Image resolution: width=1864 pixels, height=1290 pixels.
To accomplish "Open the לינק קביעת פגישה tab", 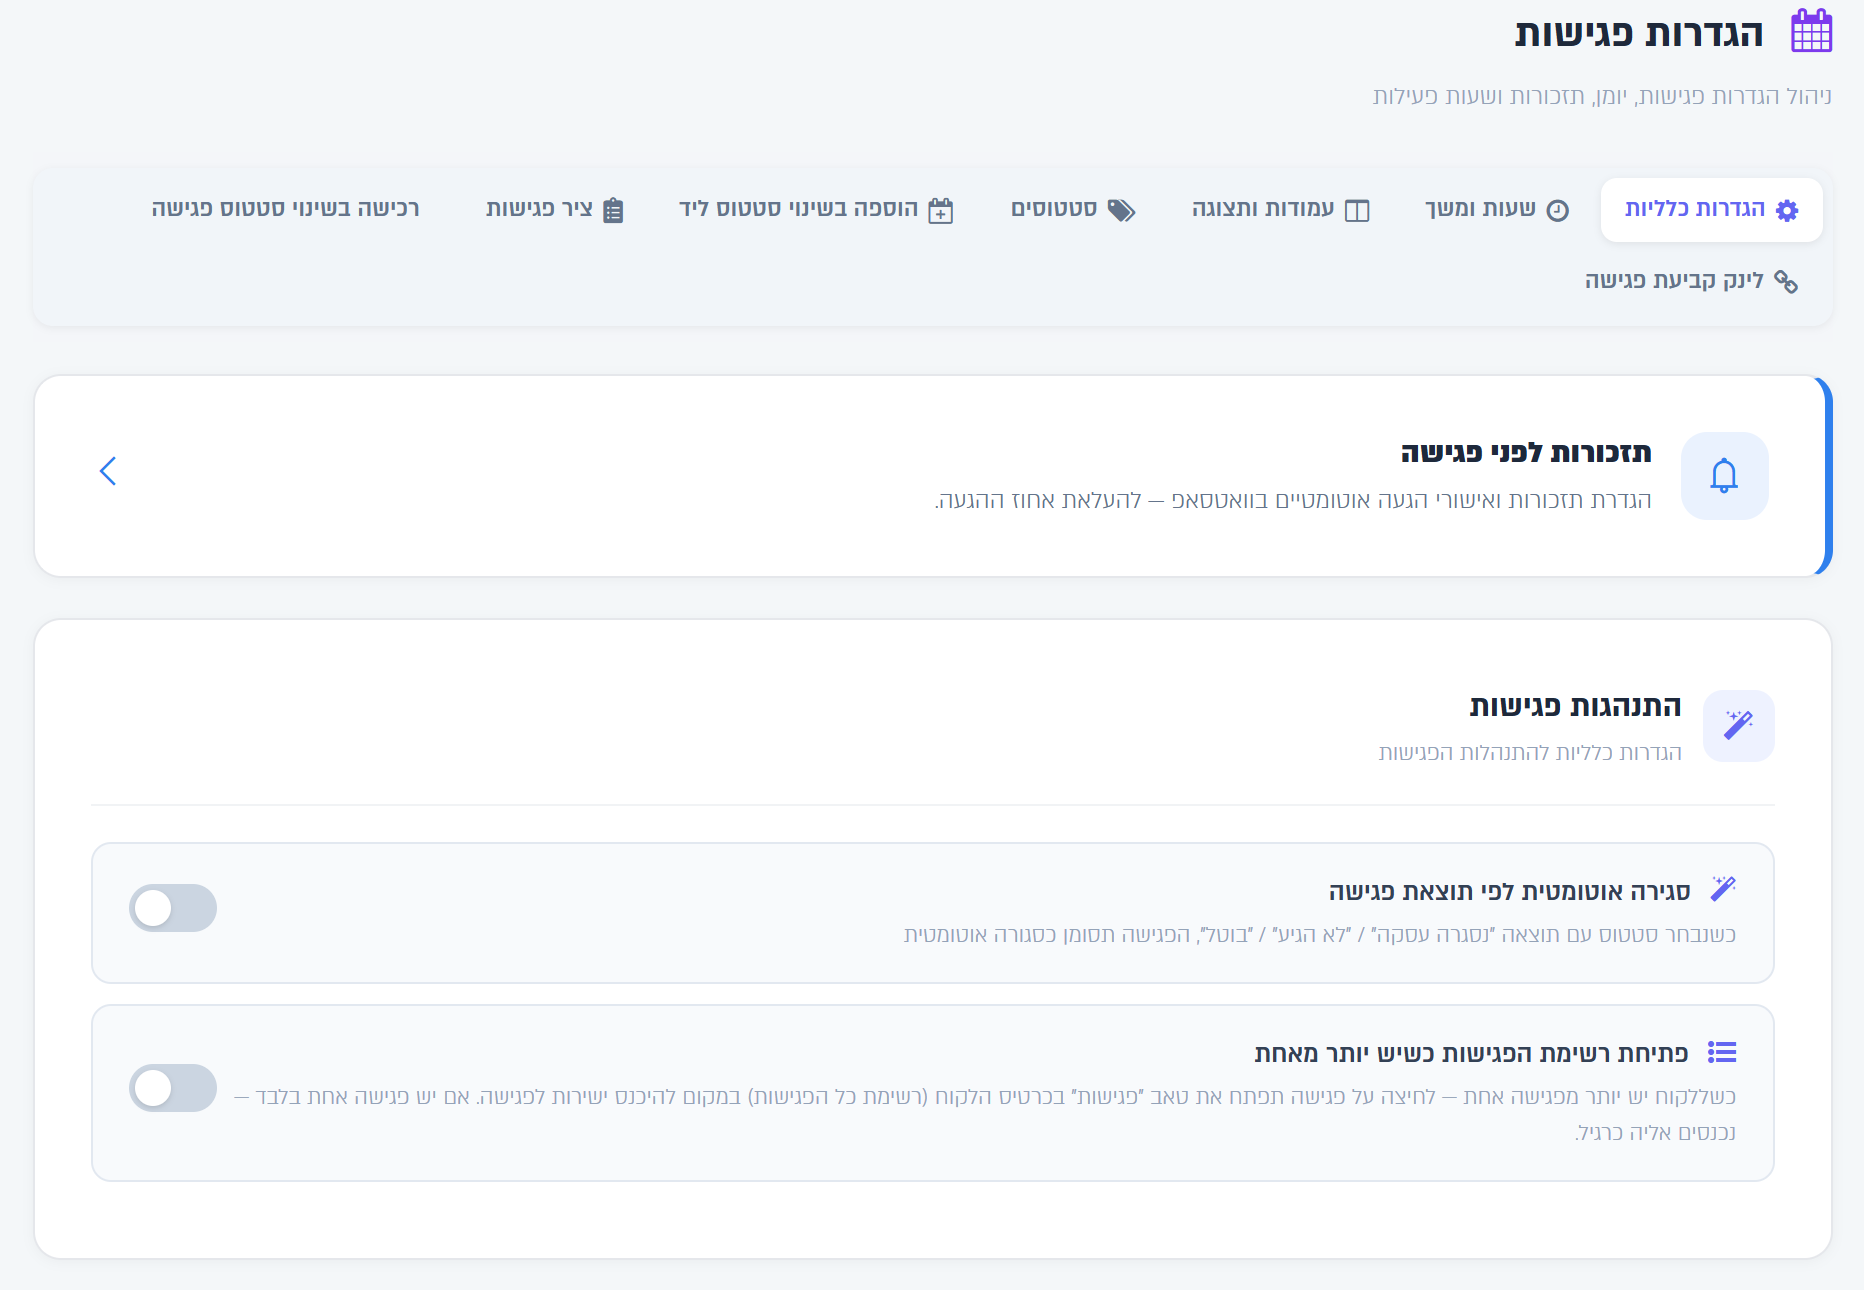I will 1692,281.
